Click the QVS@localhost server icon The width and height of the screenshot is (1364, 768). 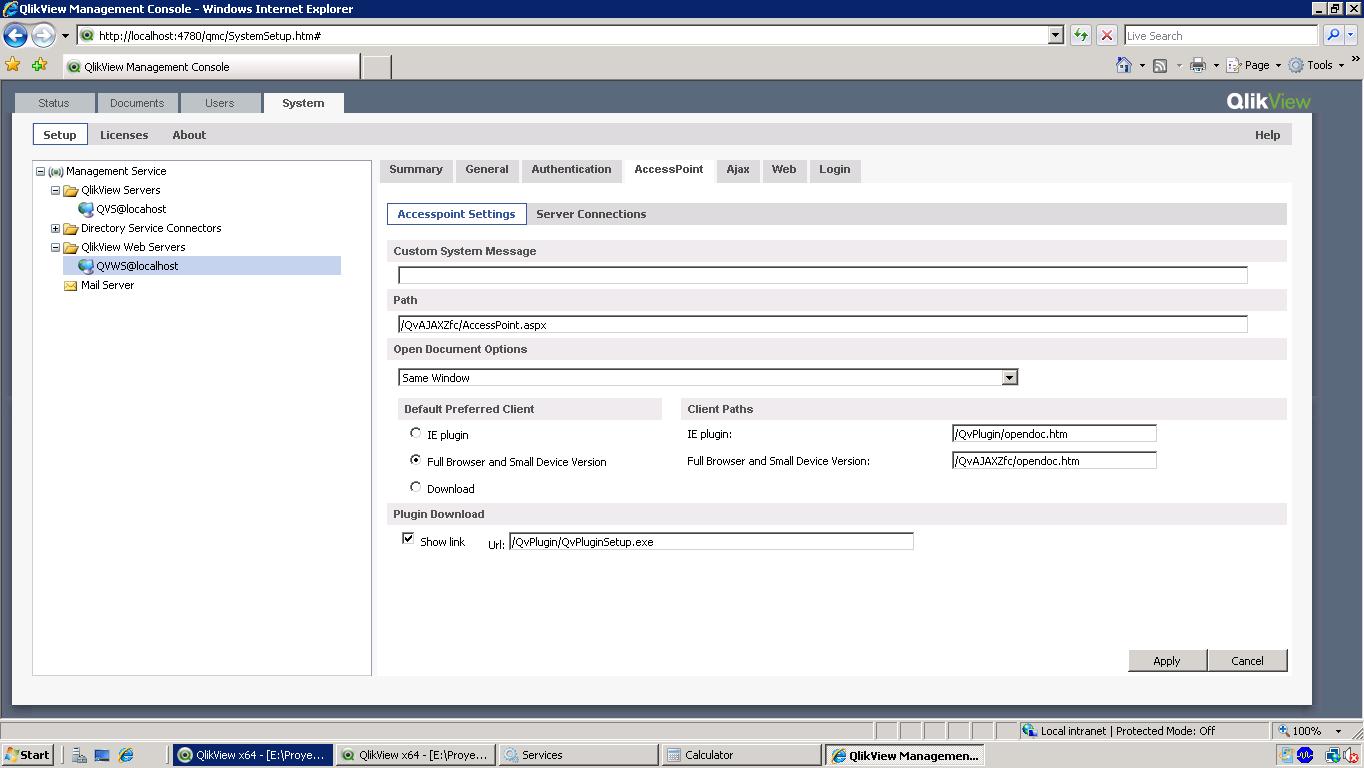point(86,209)
